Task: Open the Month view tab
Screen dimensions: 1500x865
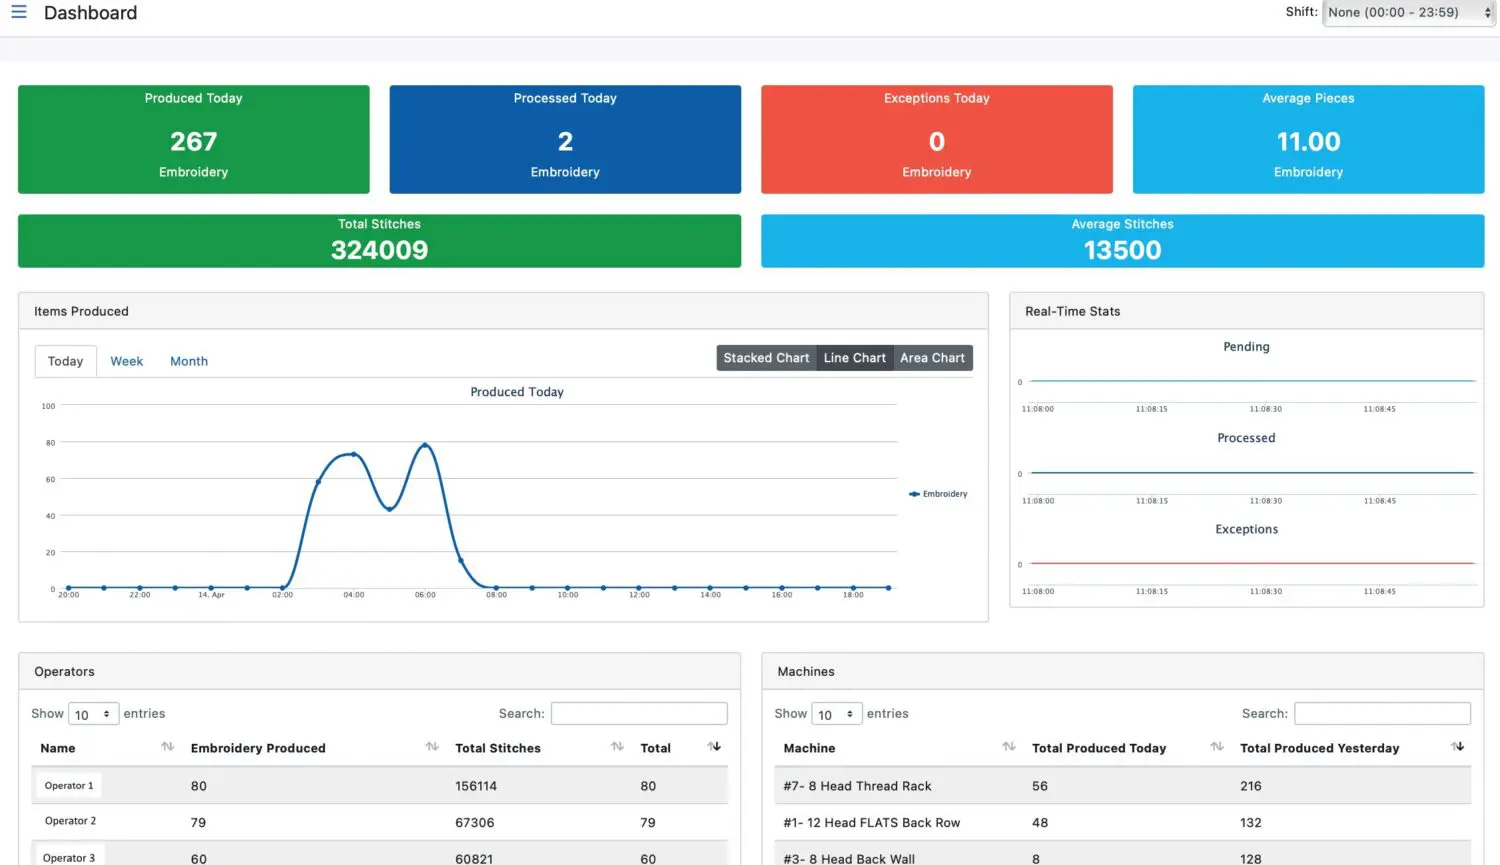Action: [x=189, y=361]
